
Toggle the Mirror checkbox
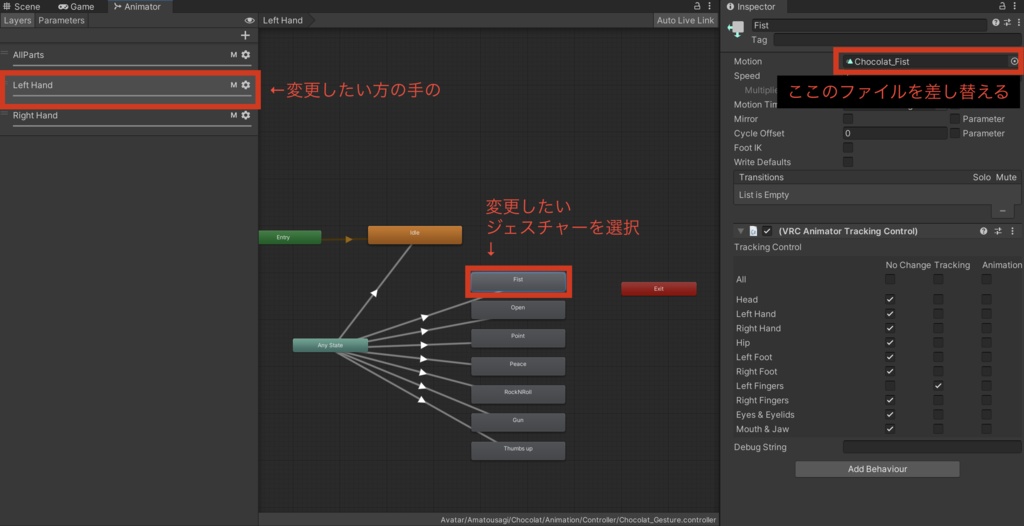click(848, 119)
